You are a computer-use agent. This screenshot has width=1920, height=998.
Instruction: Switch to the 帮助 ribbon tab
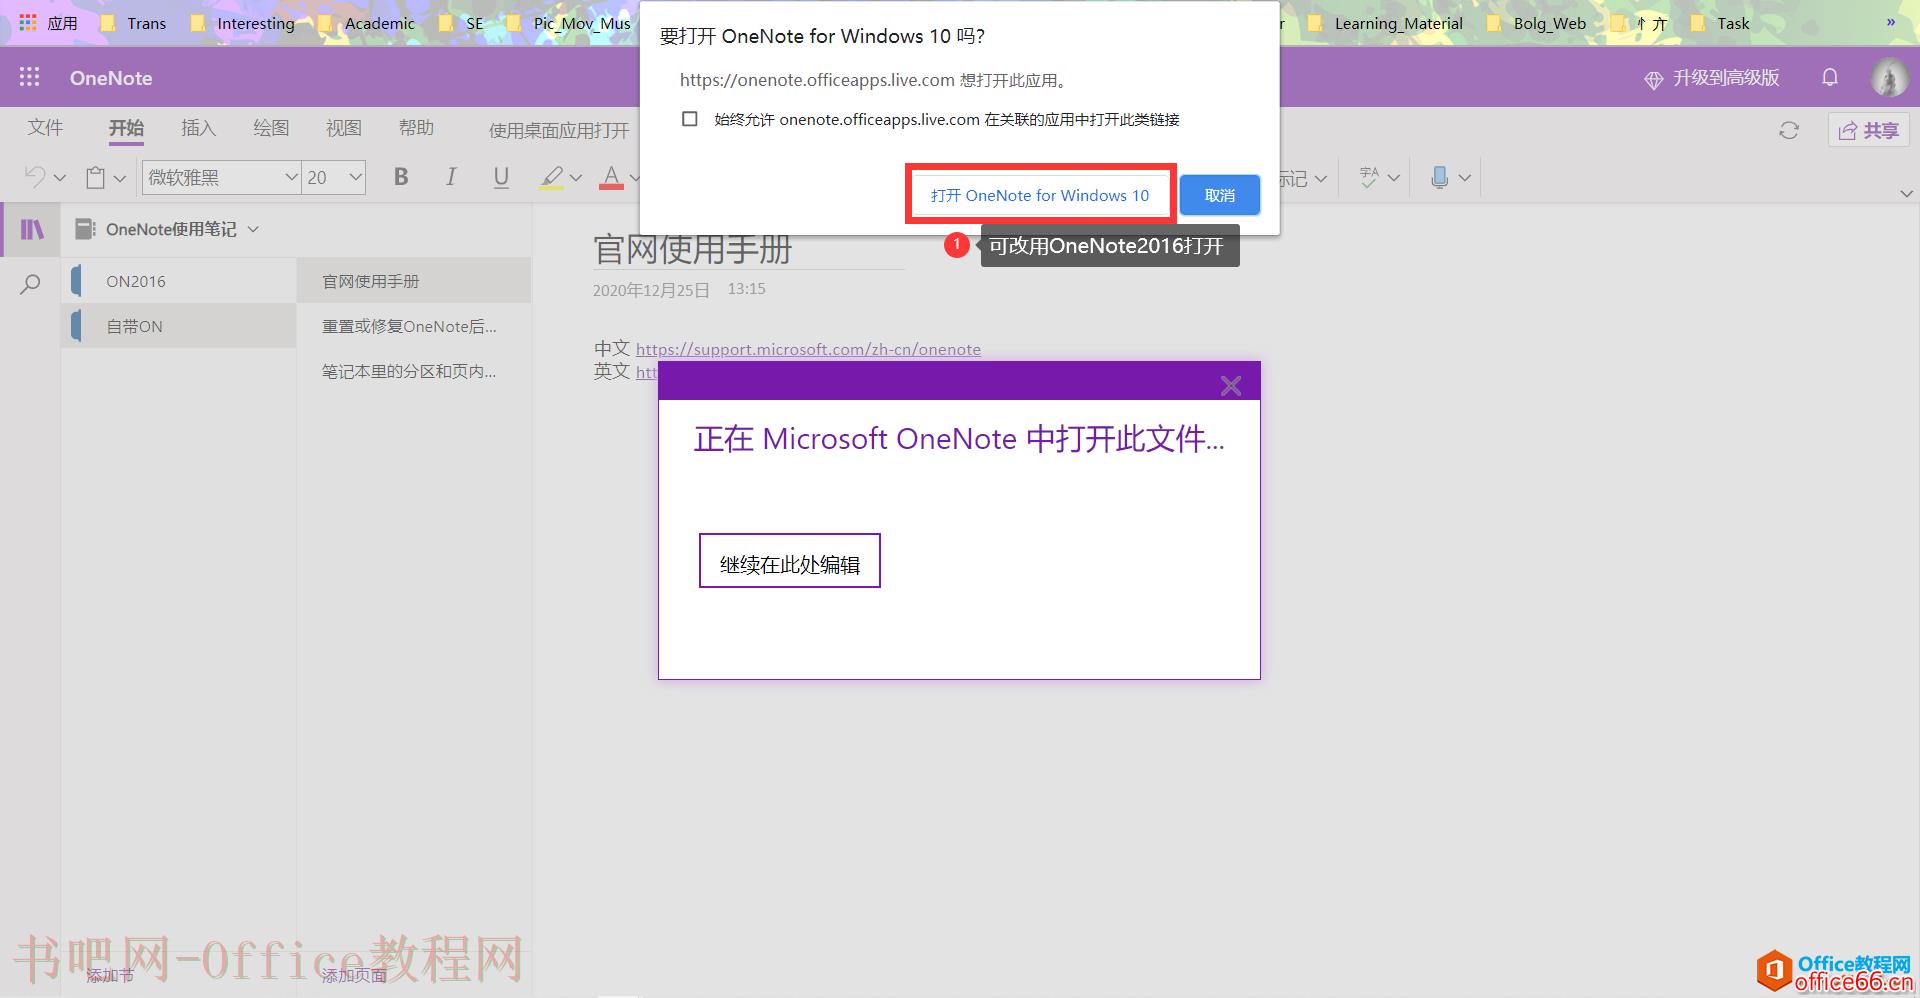click(416, 128)
